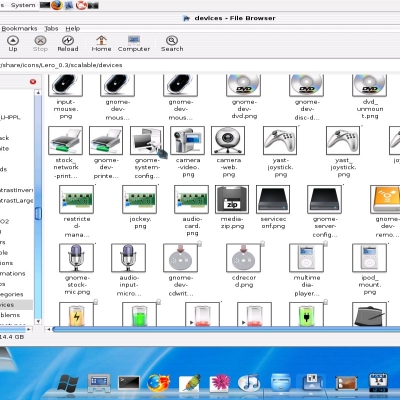
Task: Open the Bookmarks menu
Action: (x=19, y=29)
